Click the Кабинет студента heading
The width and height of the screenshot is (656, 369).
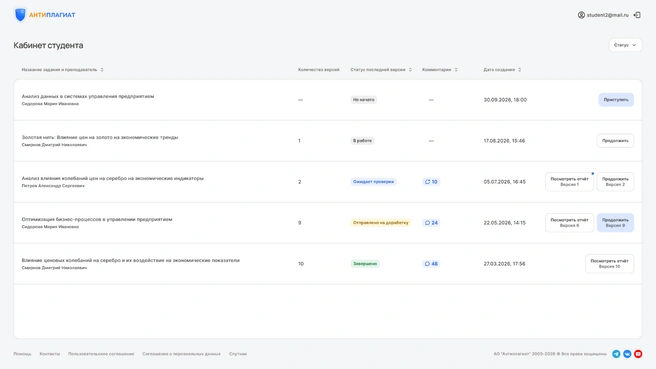(48, 45)
